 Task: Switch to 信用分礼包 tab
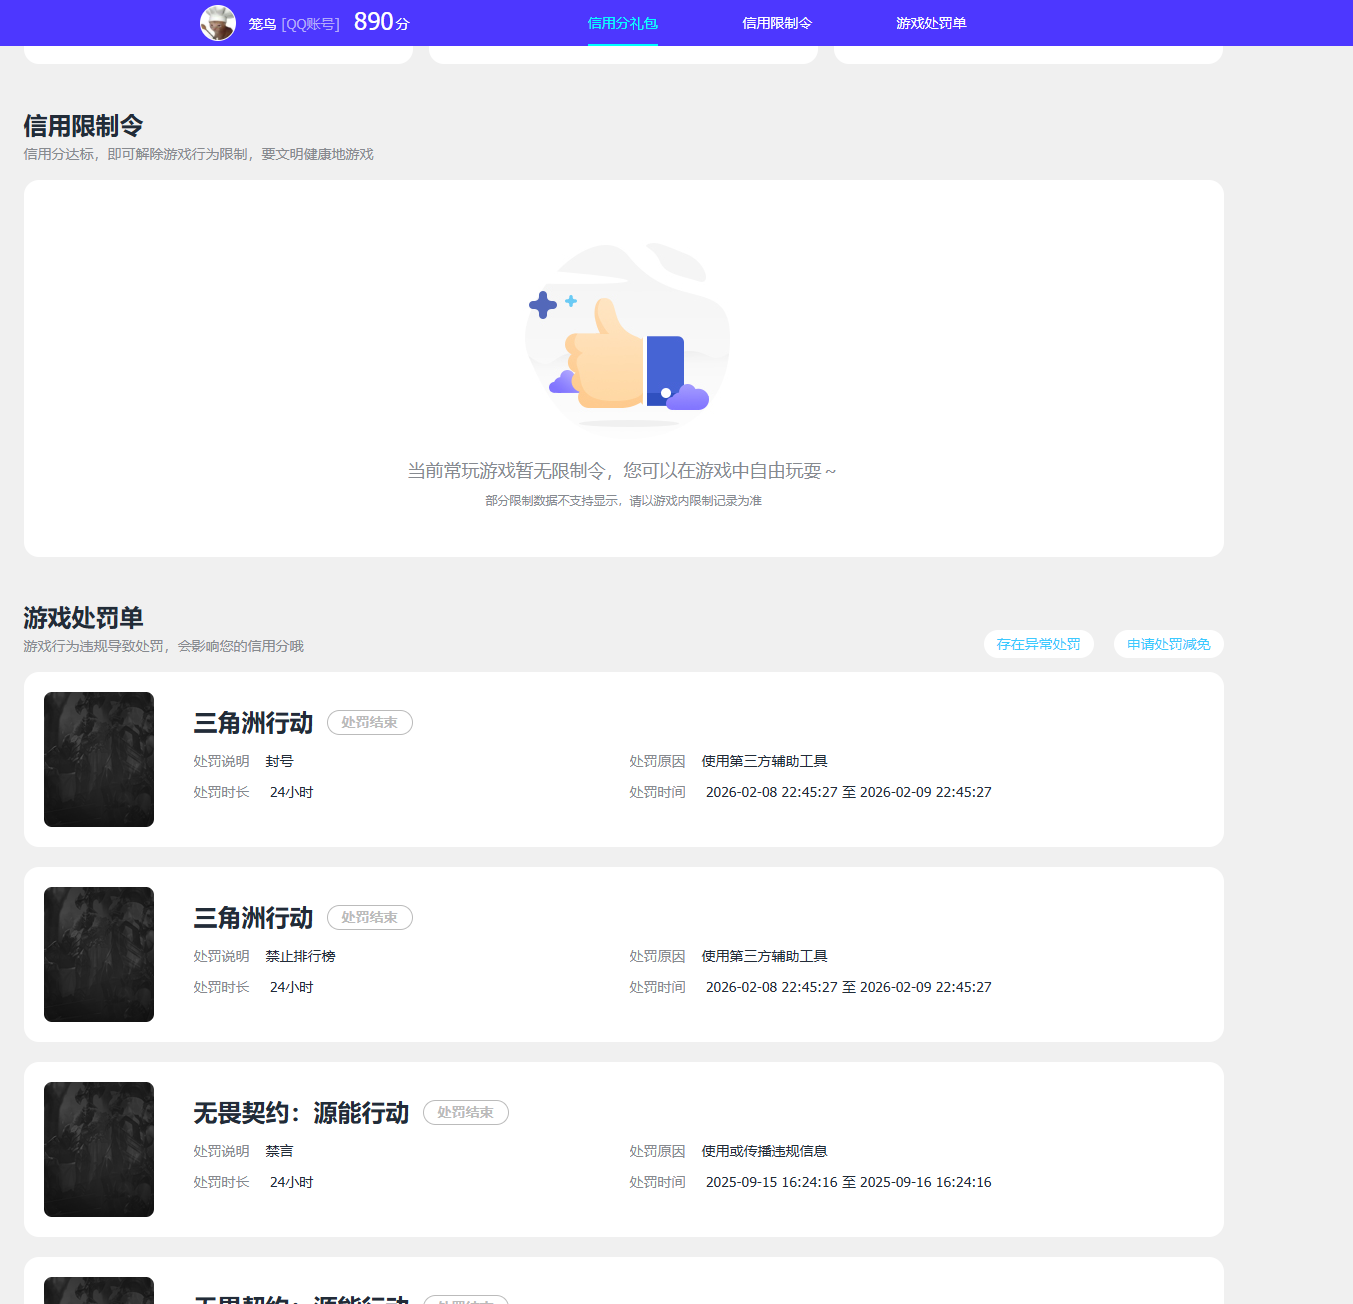(x=623, y=23)
